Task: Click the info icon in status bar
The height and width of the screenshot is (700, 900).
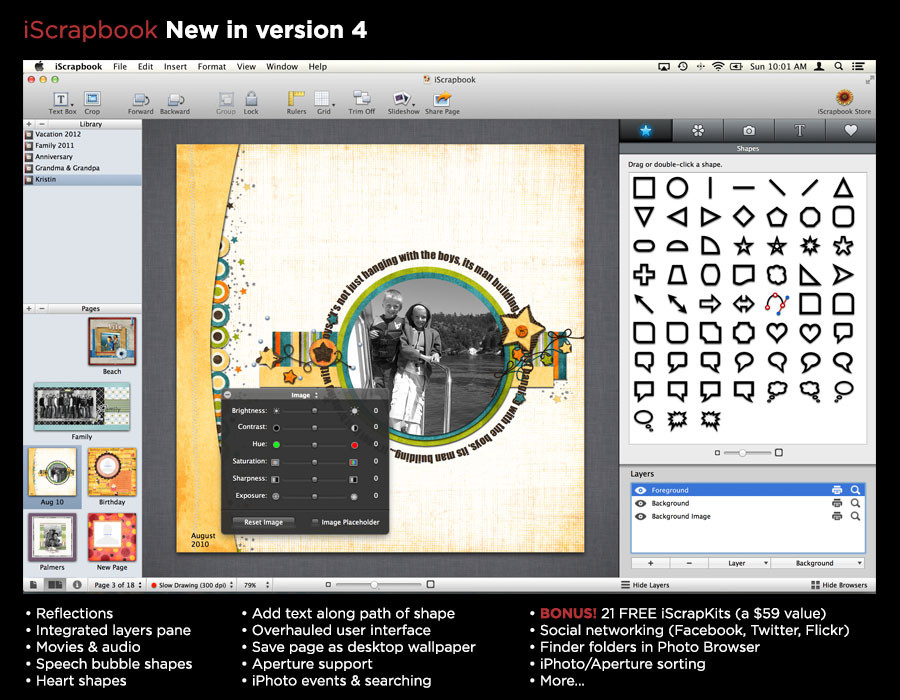Action: [x=77, y=585]
